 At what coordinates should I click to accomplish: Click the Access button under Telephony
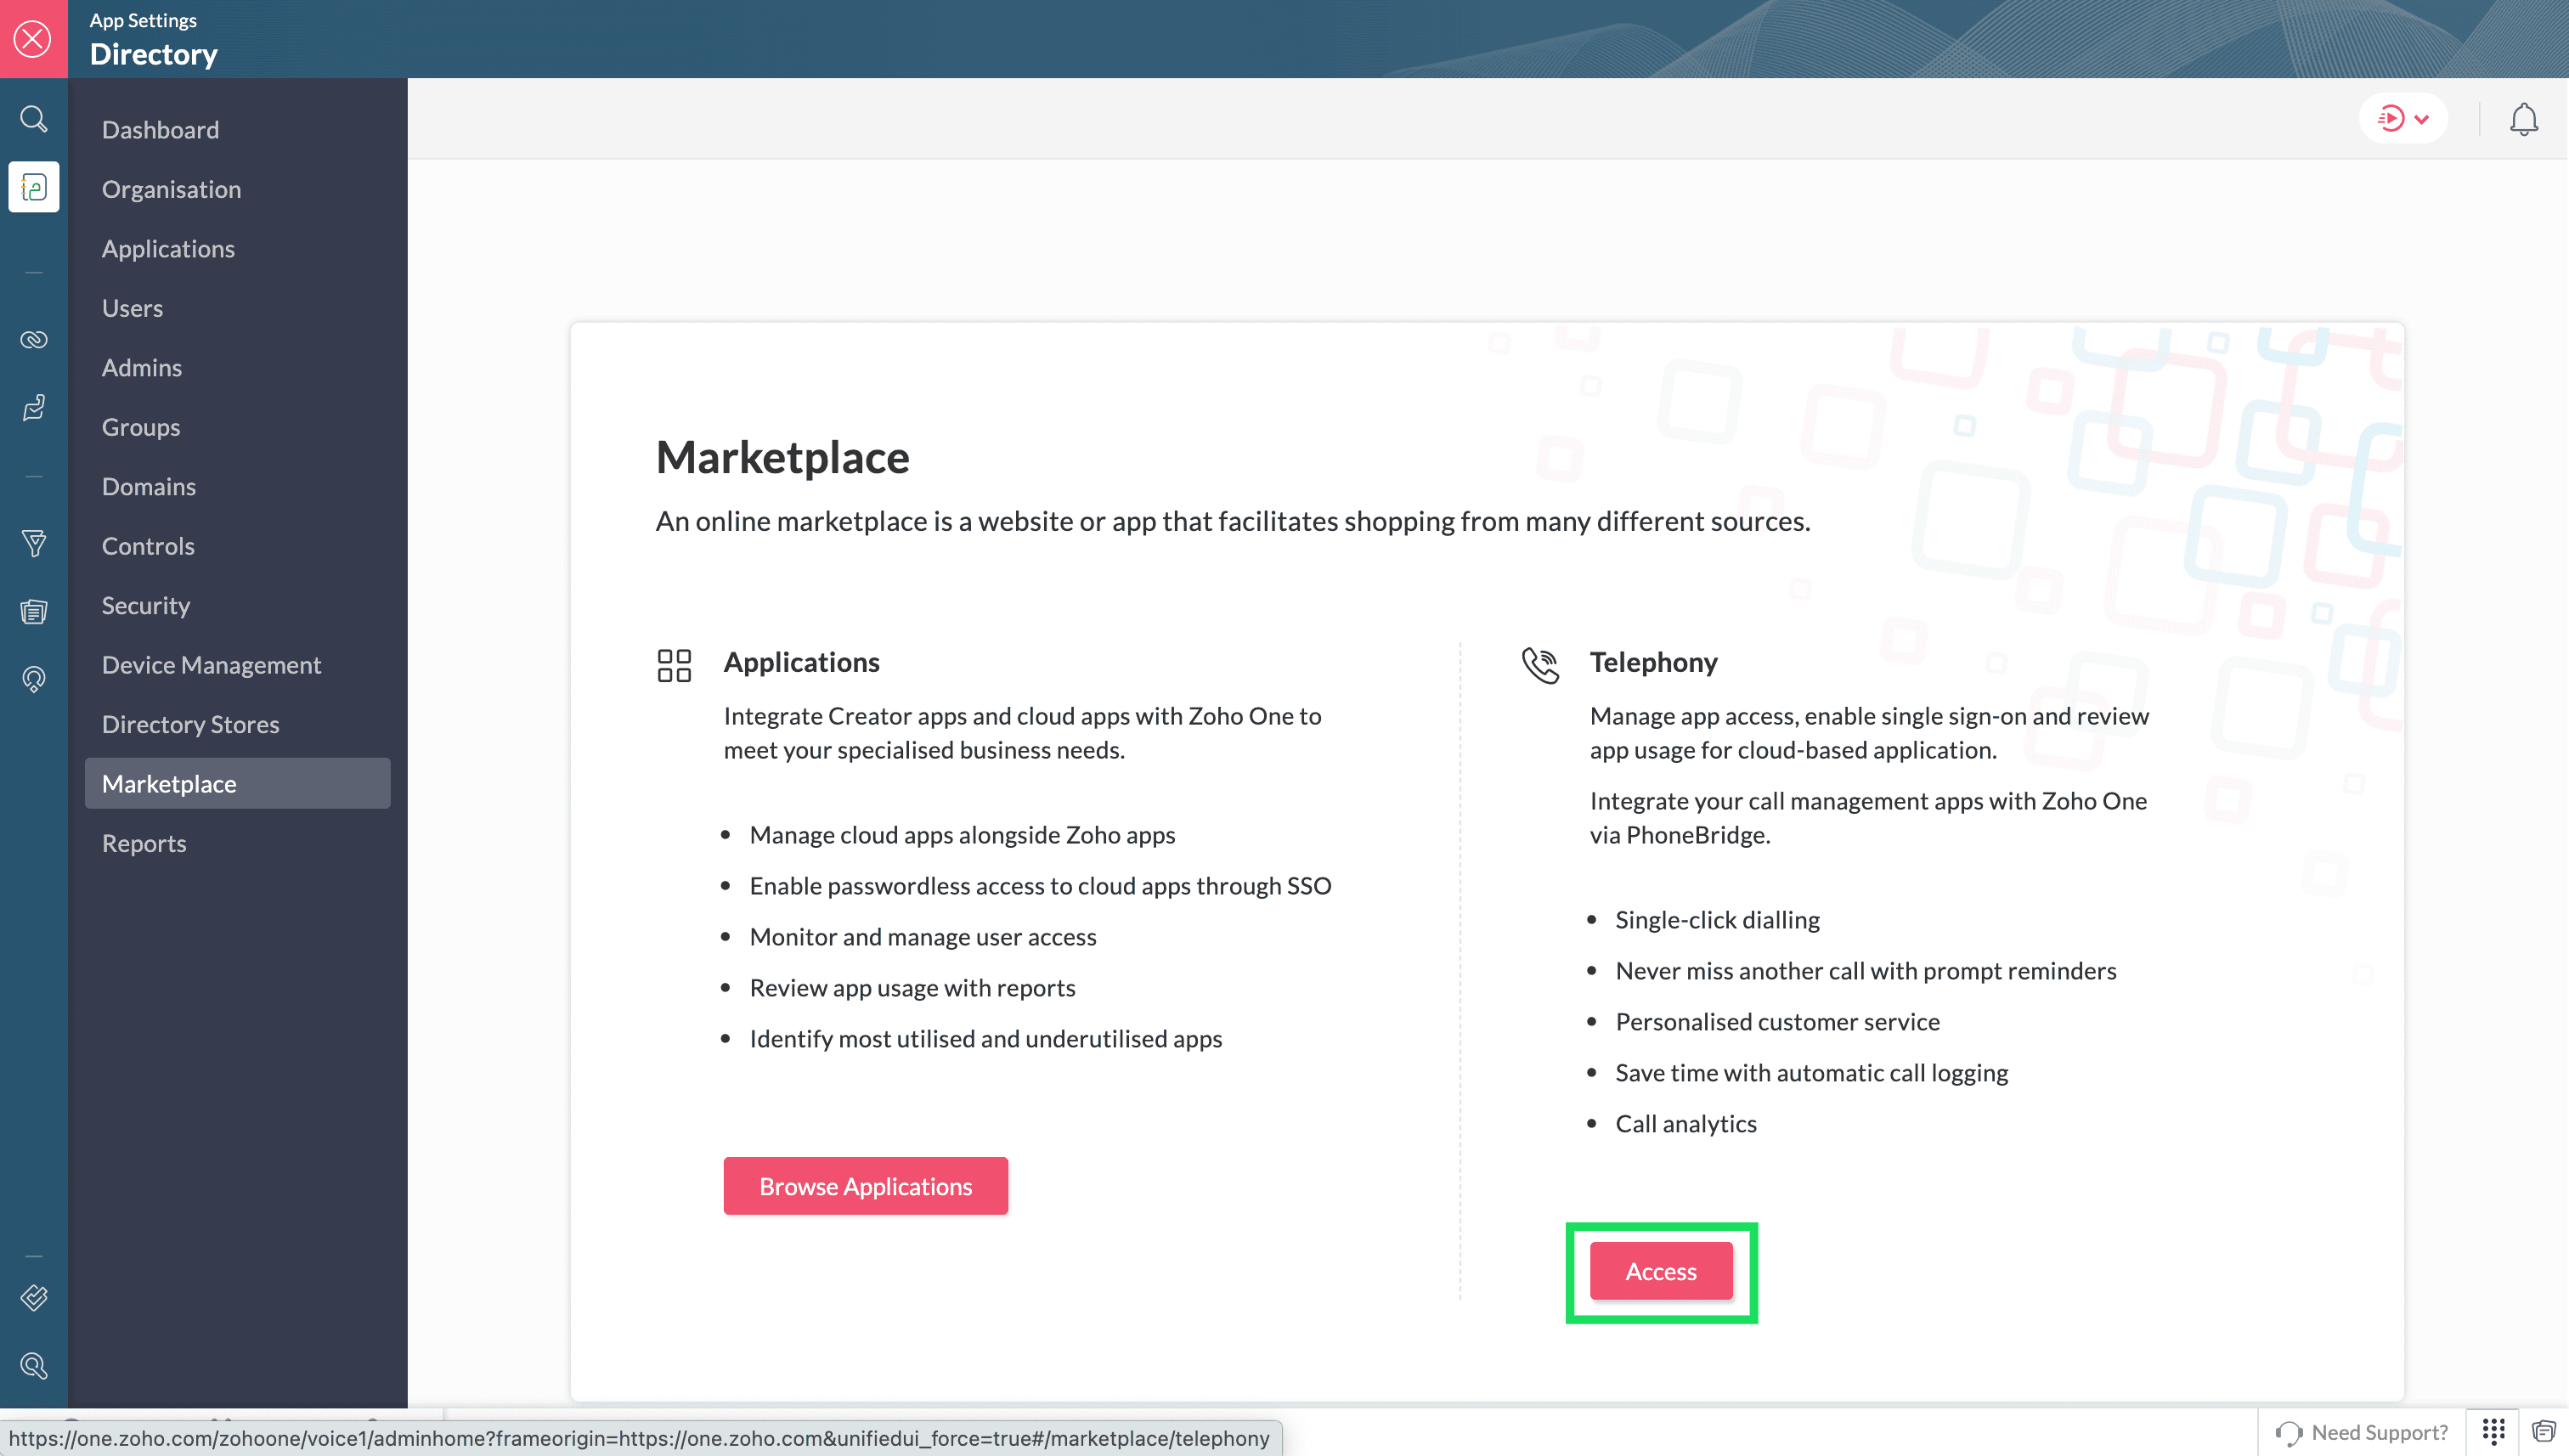tap(1660, 1271)
